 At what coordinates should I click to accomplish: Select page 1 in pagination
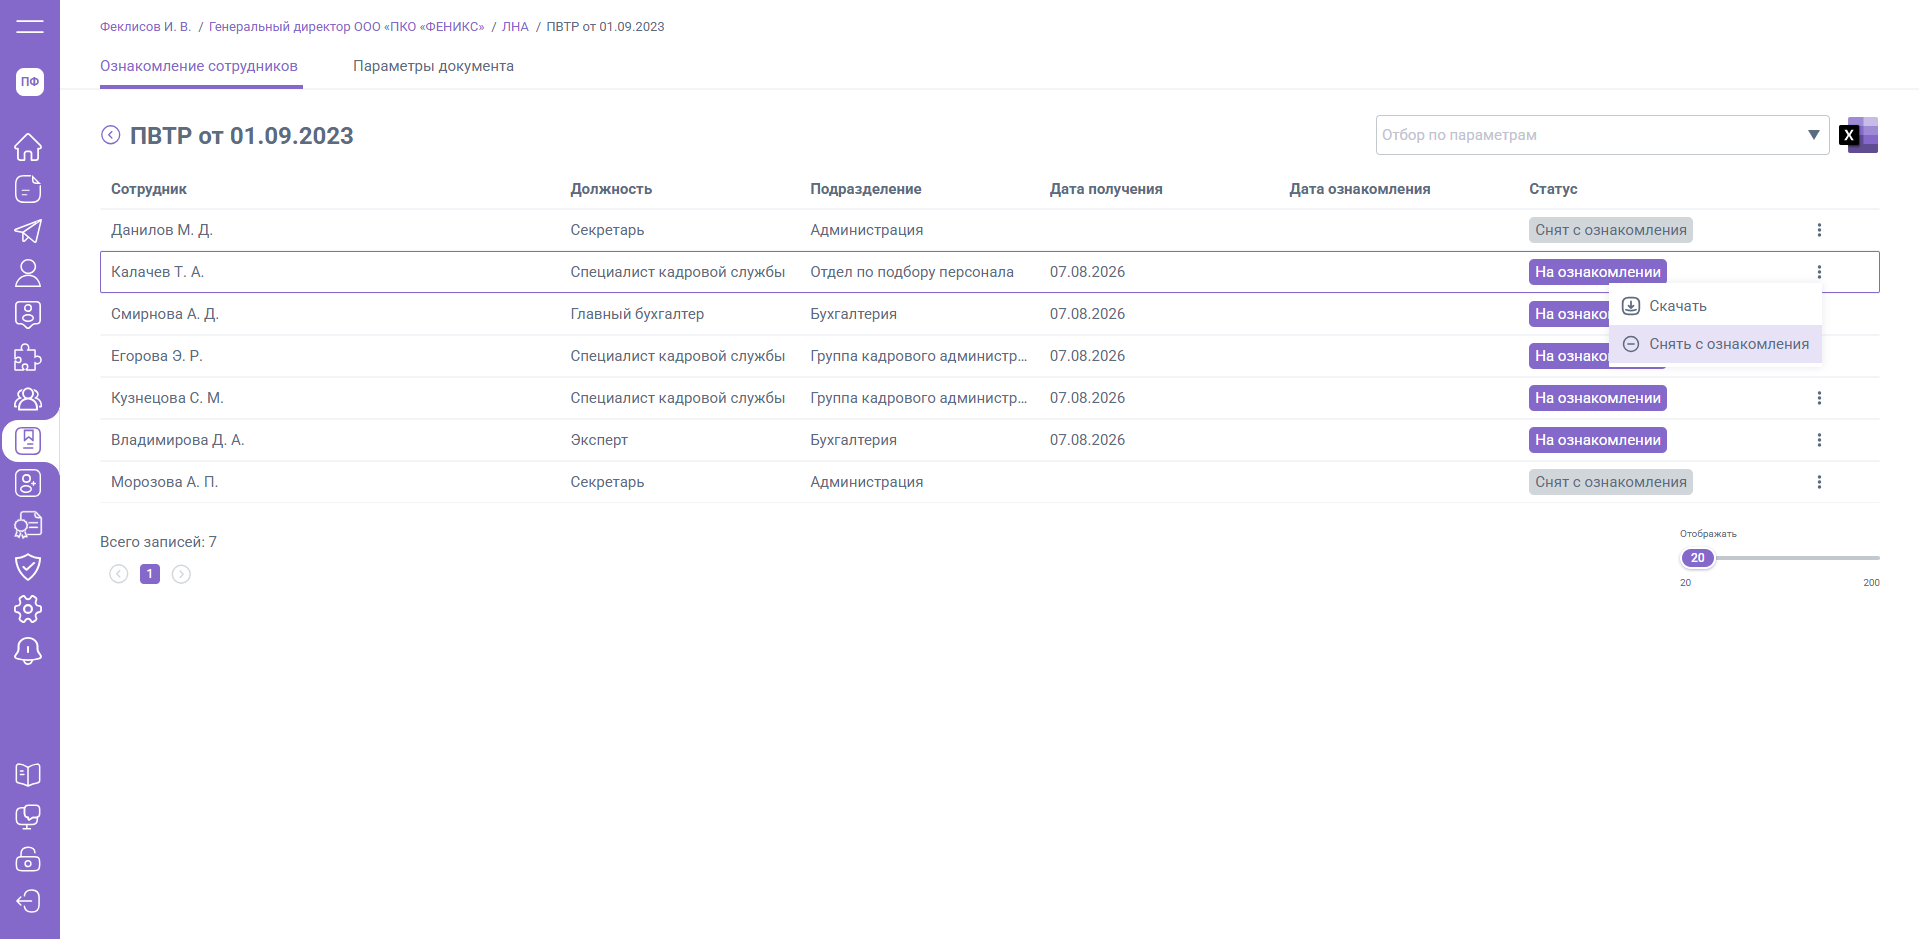(x=150, y=574)
